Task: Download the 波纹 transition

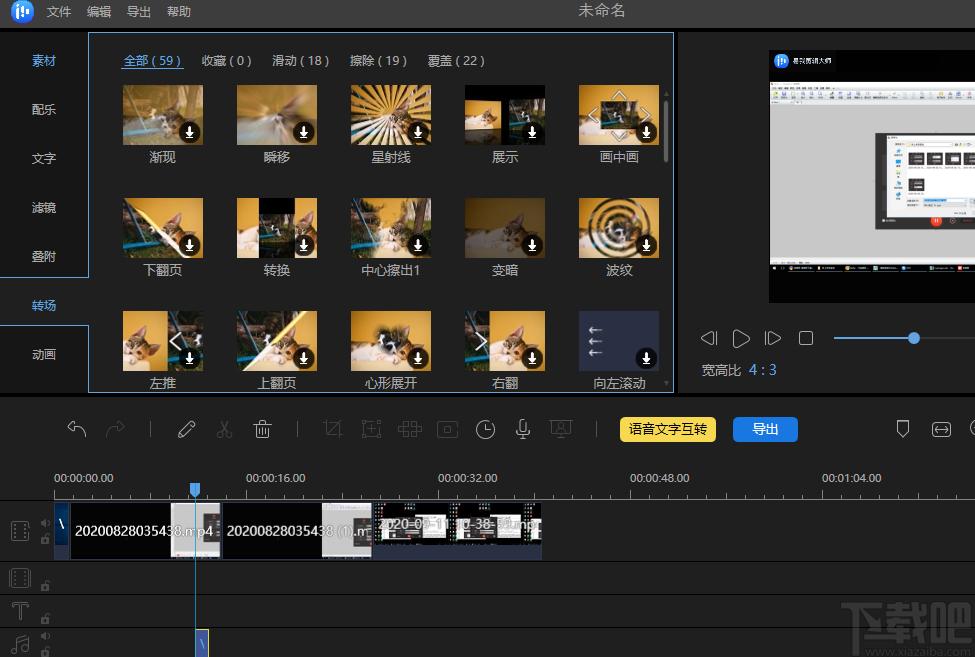Action: [646, 245]
